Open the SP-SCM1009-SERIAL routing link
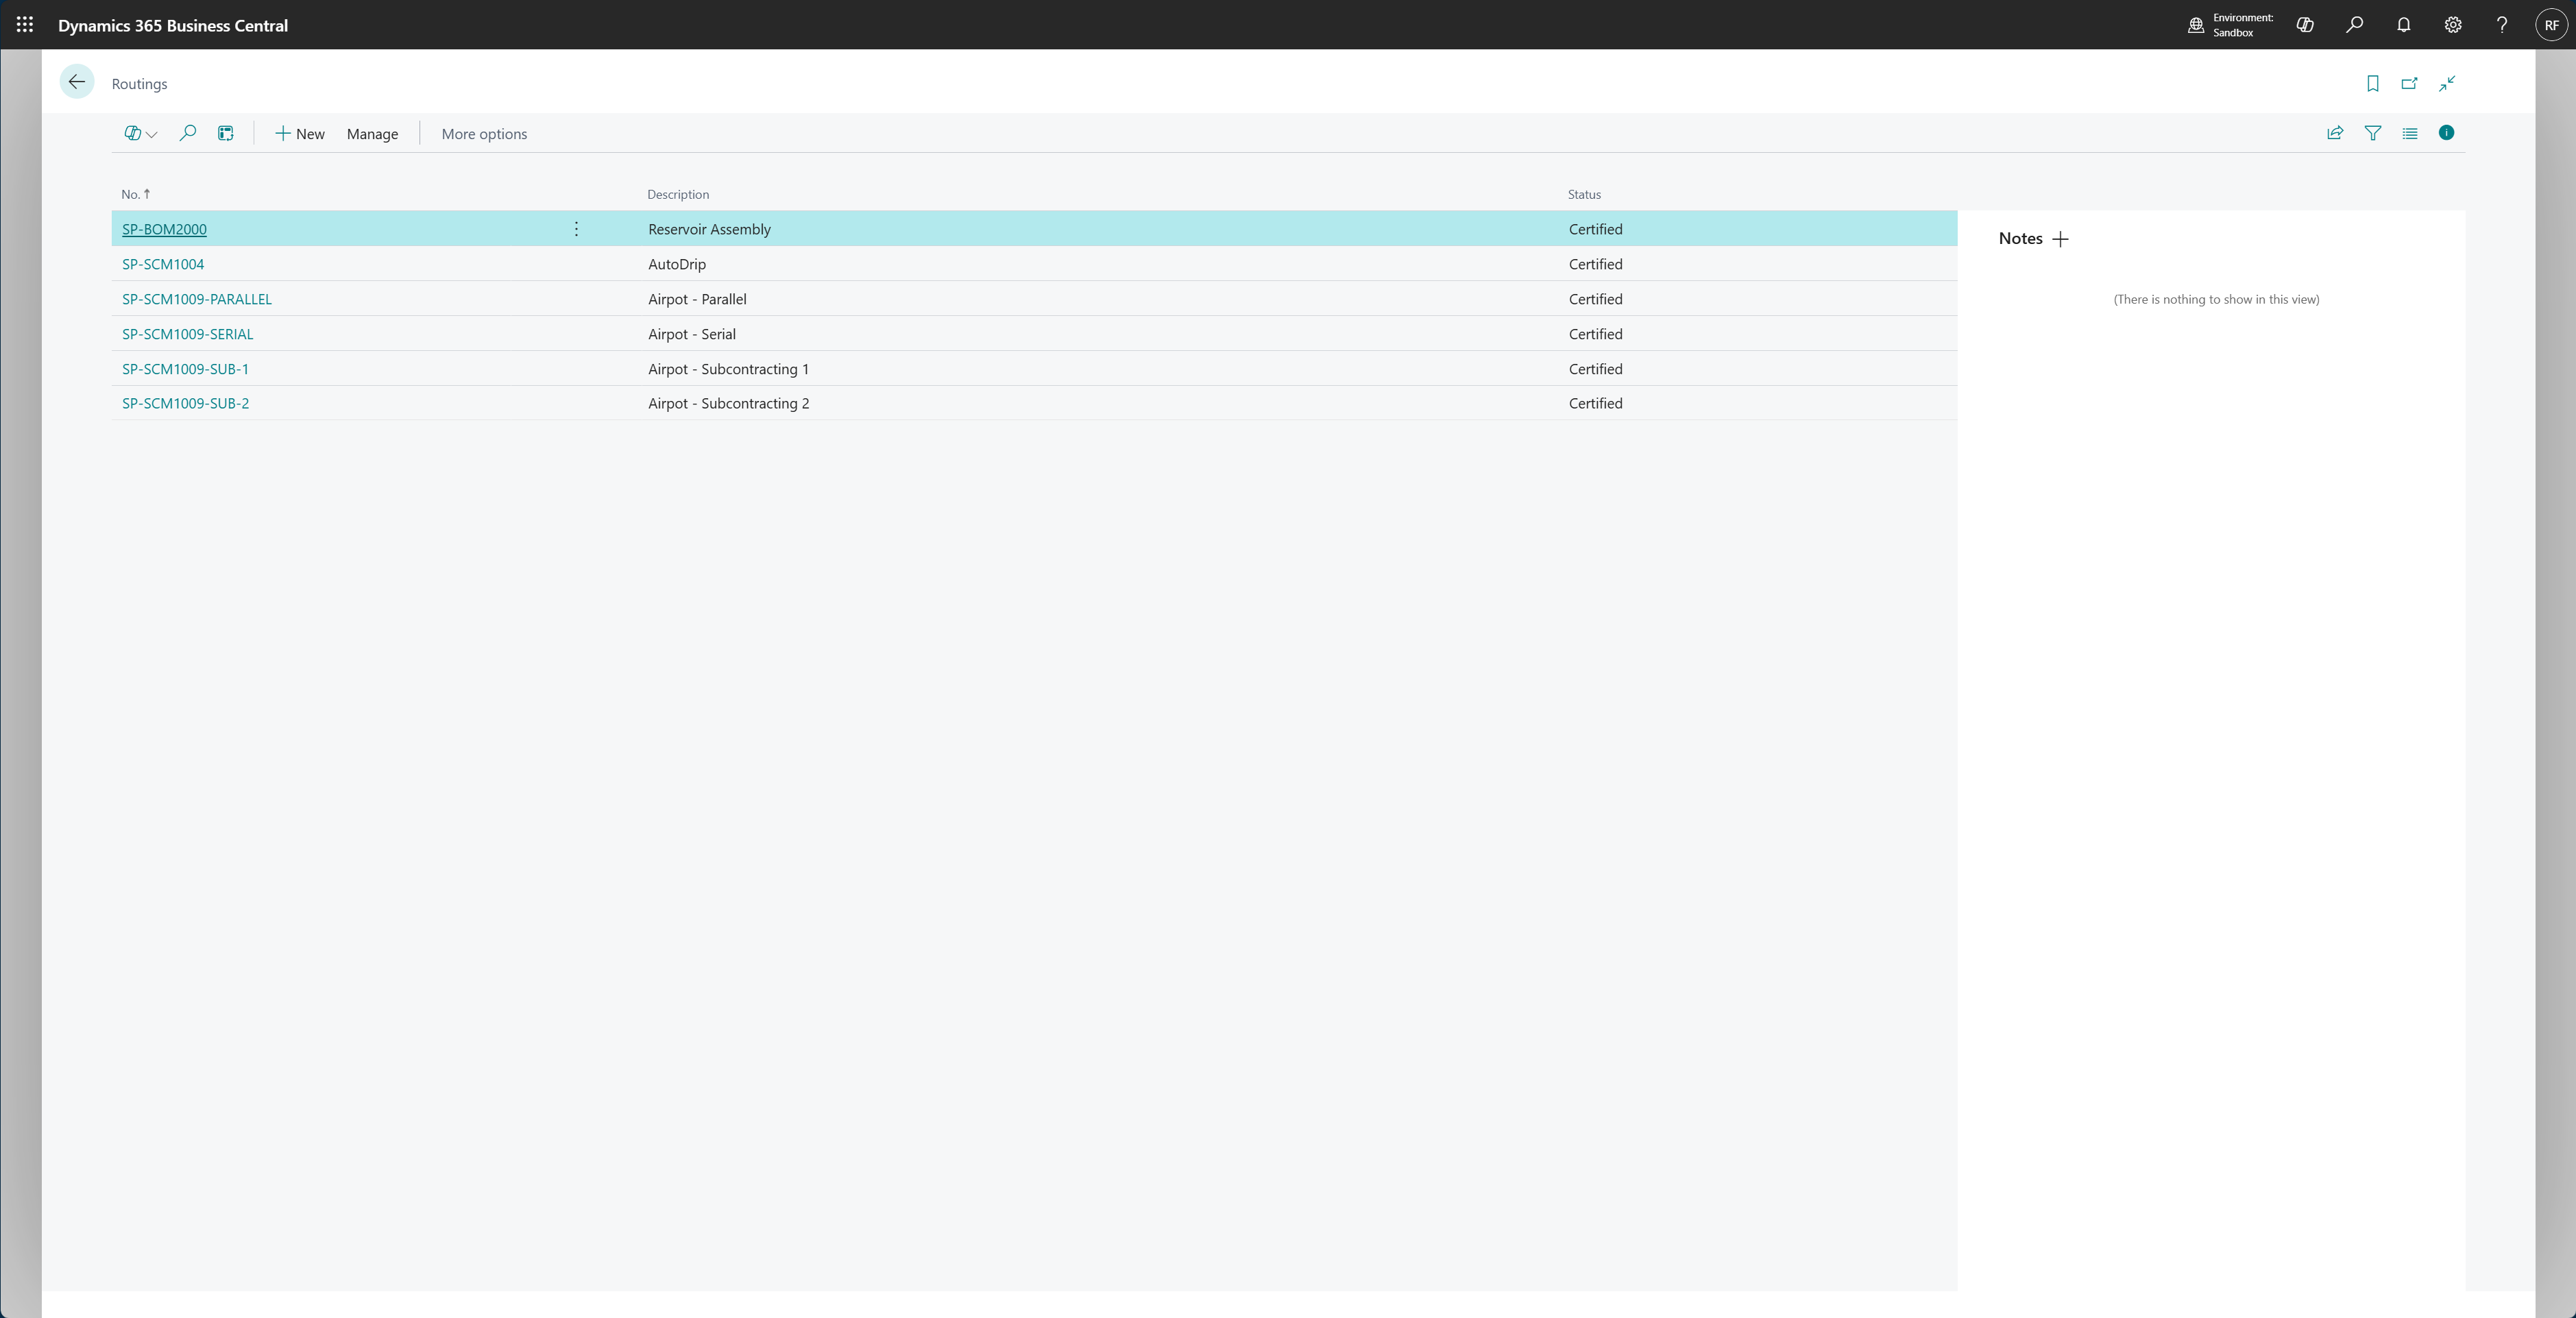Image resolution: width=2576 pixels, height=1318 pixels. point(187,334)
